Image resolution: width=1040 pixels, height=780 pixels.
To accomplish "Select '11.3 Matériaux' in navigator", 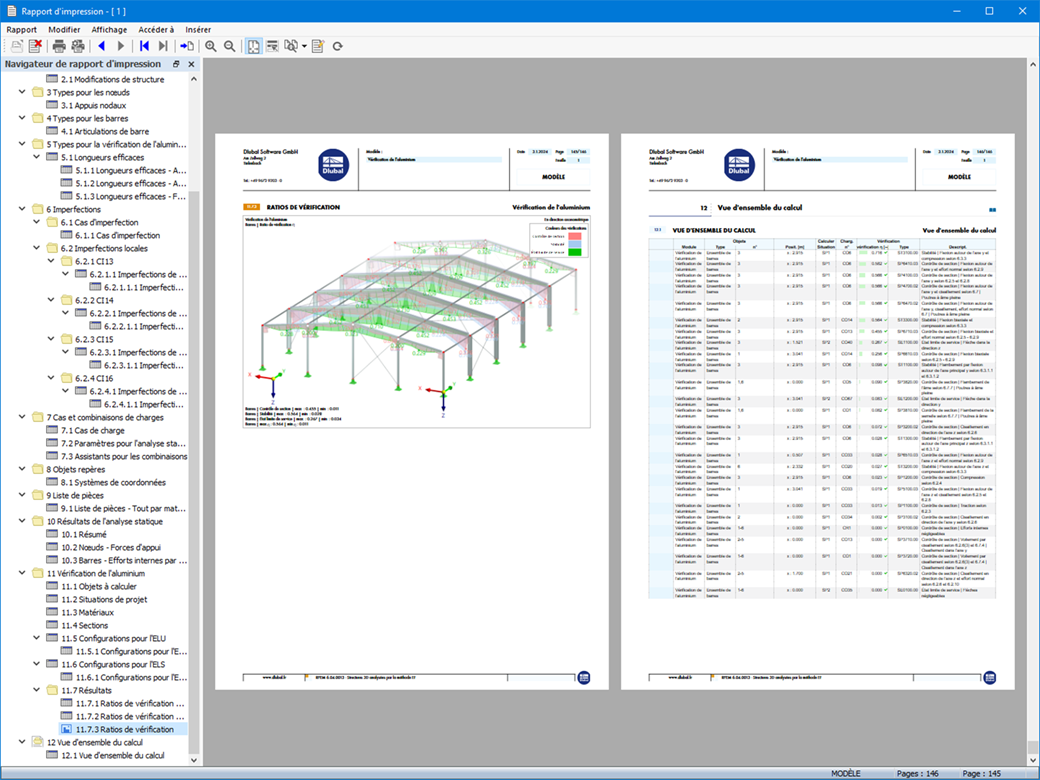I will [88, 612].
